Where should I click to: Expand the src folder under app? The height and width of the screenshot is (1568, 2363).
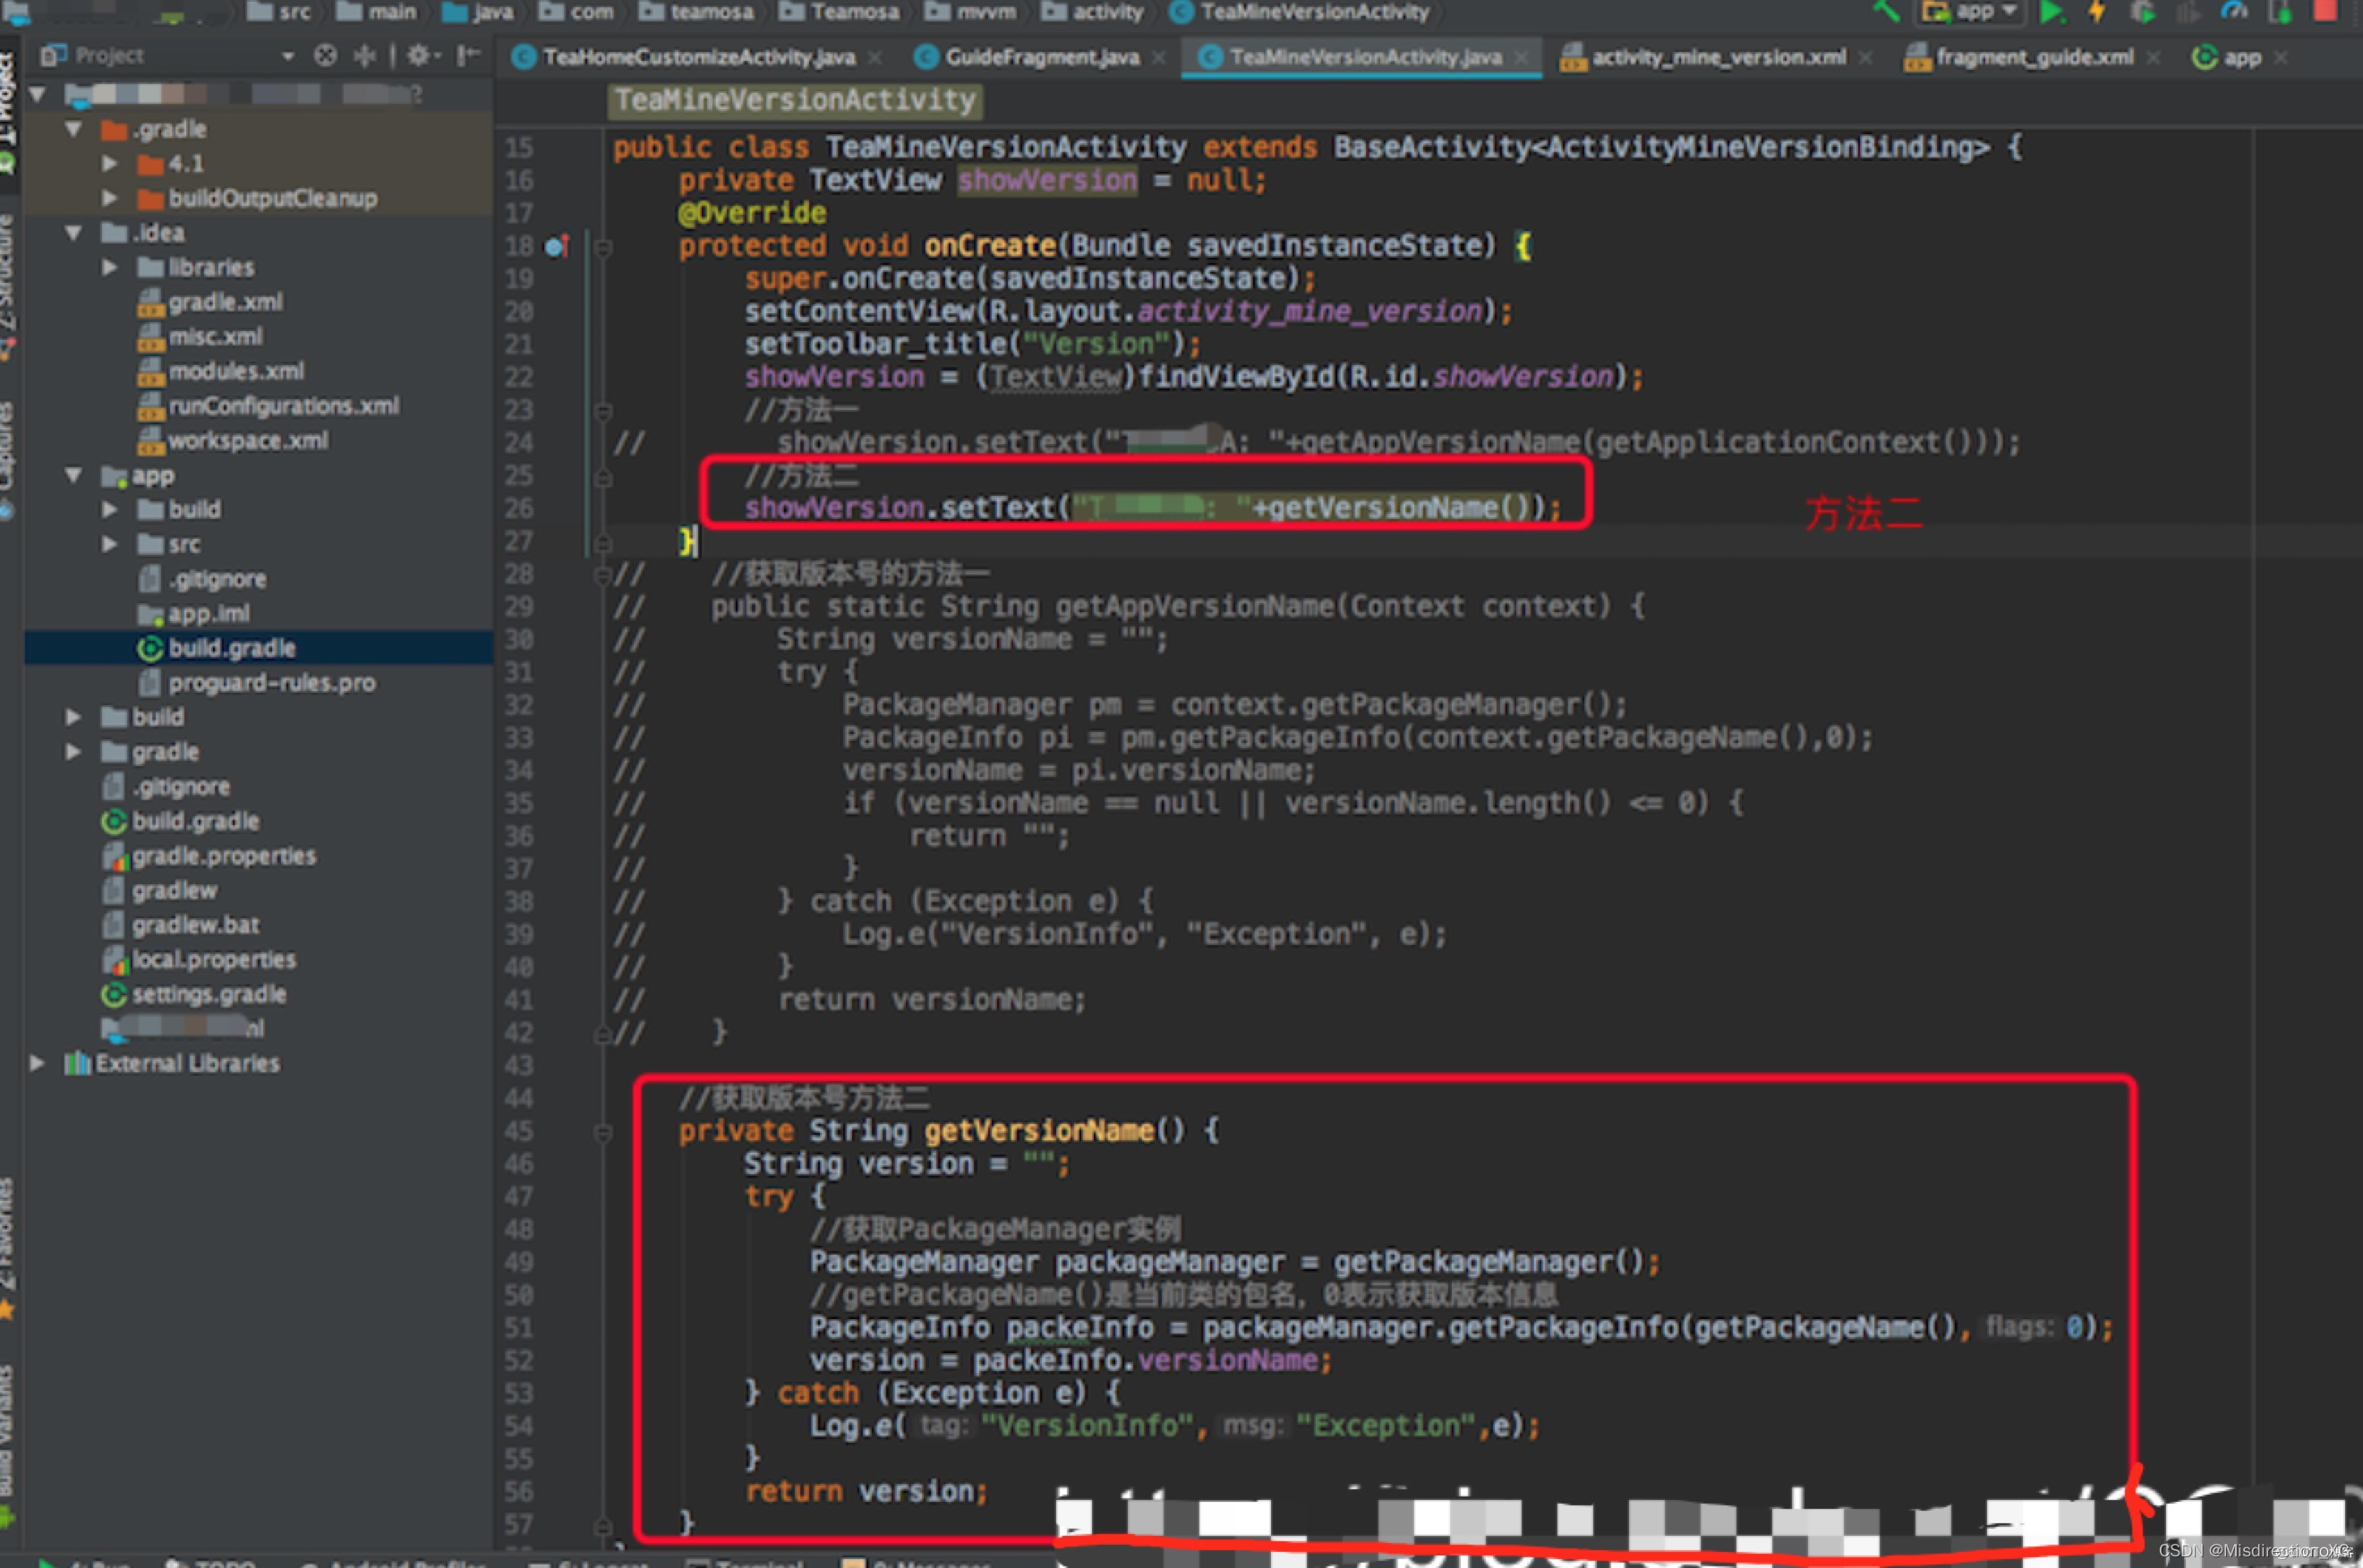pyautogui.click(x=109, y=544)
